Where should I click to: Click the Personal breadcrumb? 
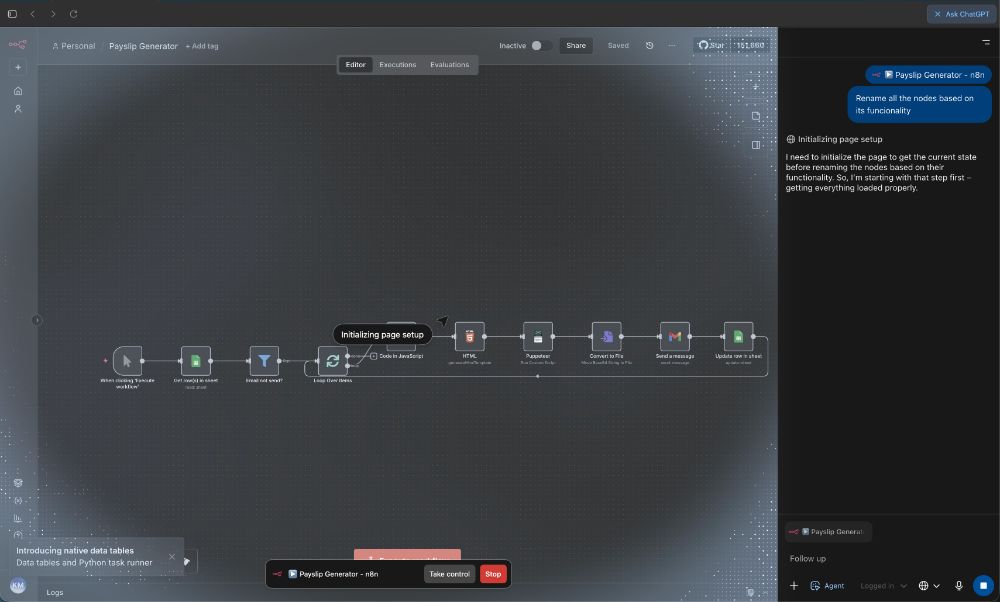tap(73, 46)
